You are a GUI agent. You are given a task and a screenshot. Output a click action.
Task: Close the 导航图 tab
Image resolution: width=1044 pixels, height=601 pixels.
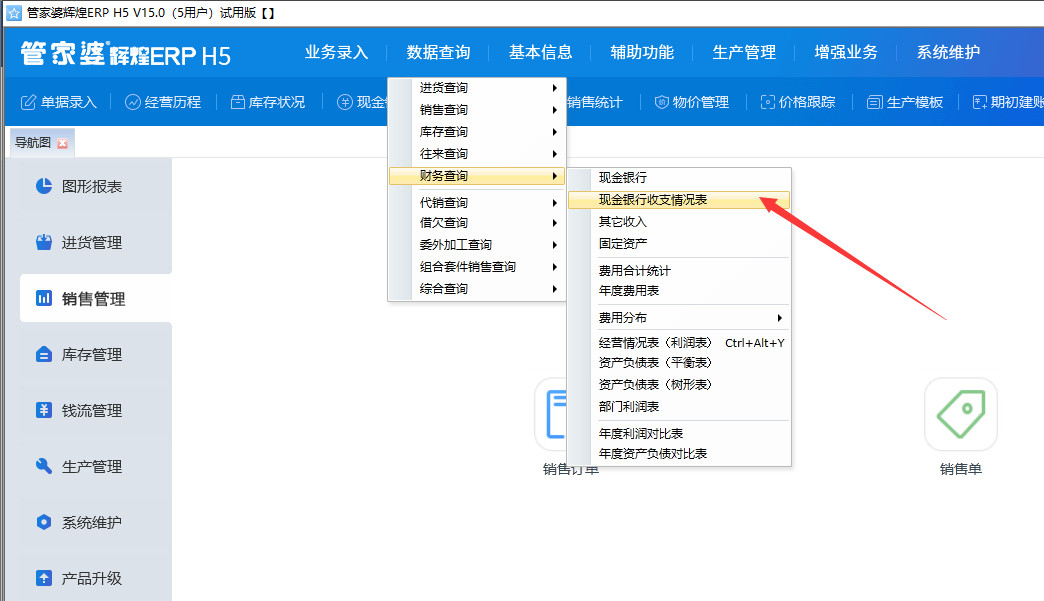62,143
